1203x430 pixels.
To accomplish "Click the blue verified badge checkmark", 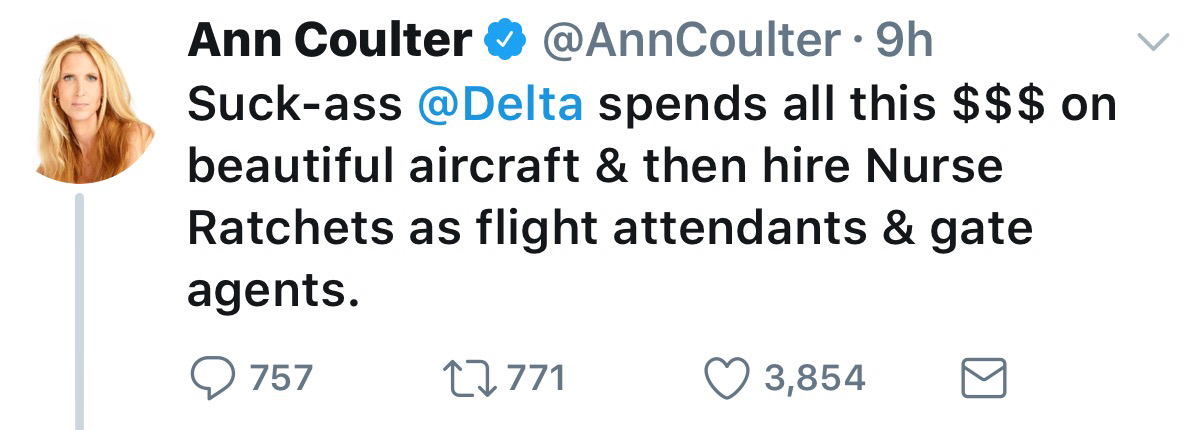I will tap(504, 40).
